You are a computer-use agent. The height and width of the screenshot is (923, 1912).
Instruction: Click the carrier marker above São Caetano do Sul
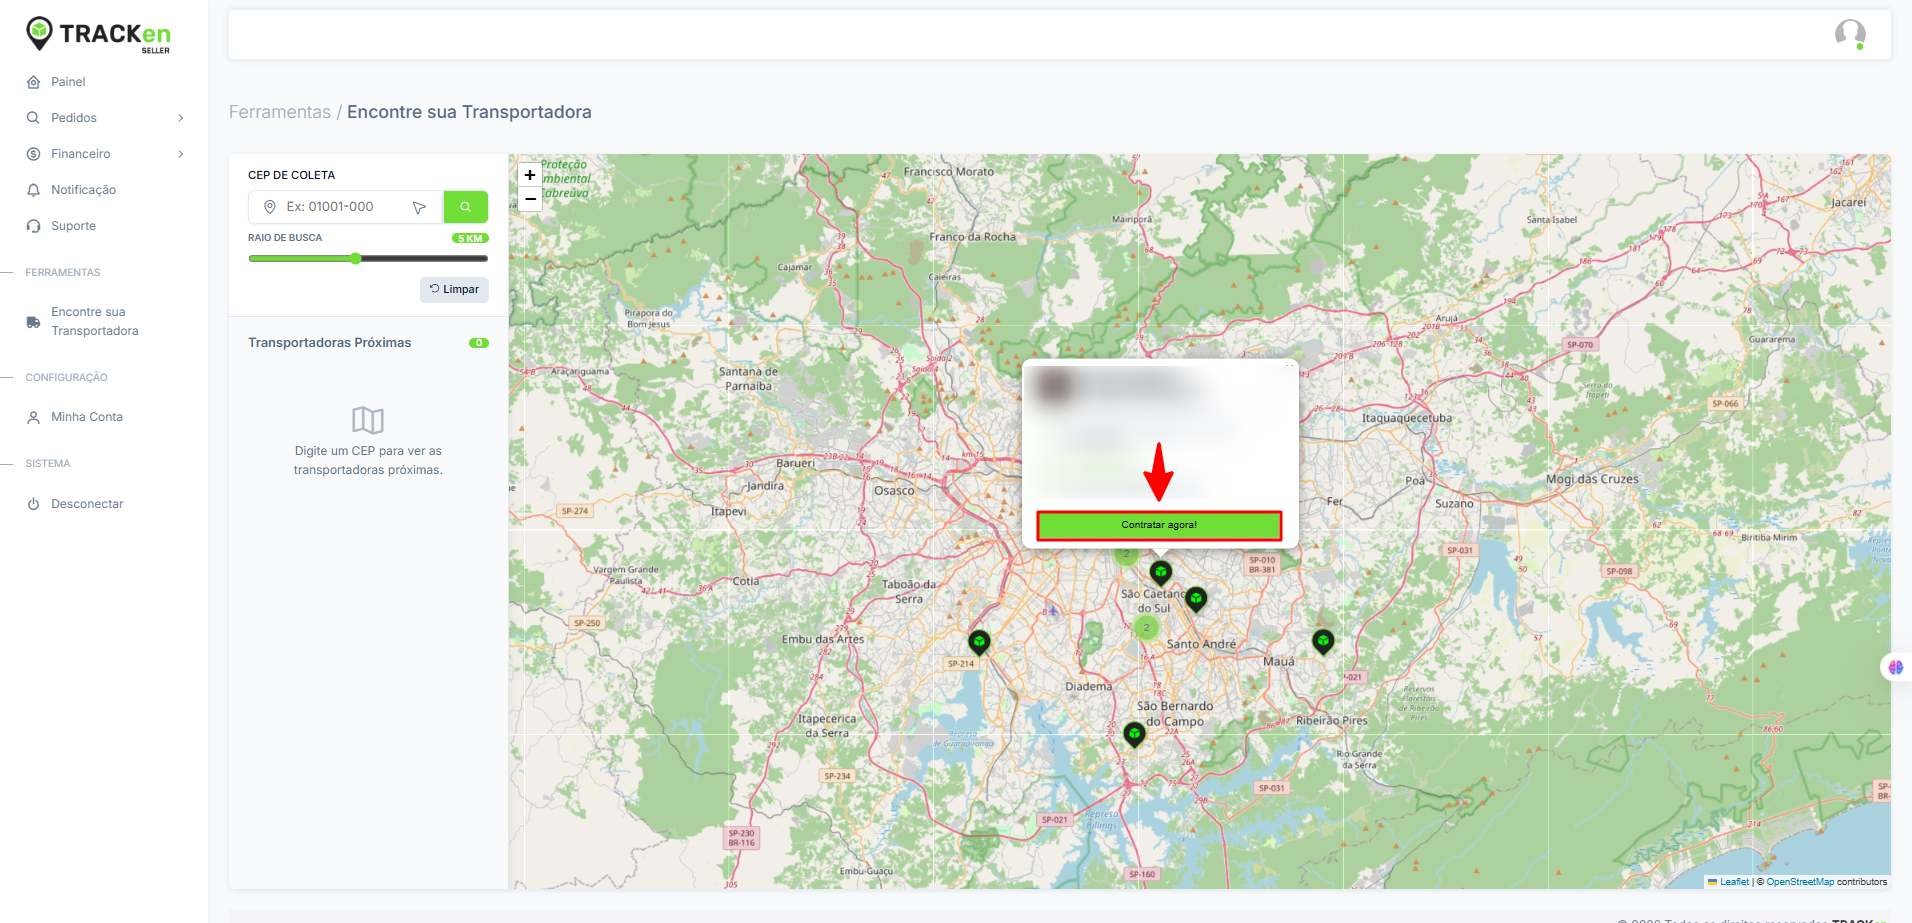point(1161,572)
